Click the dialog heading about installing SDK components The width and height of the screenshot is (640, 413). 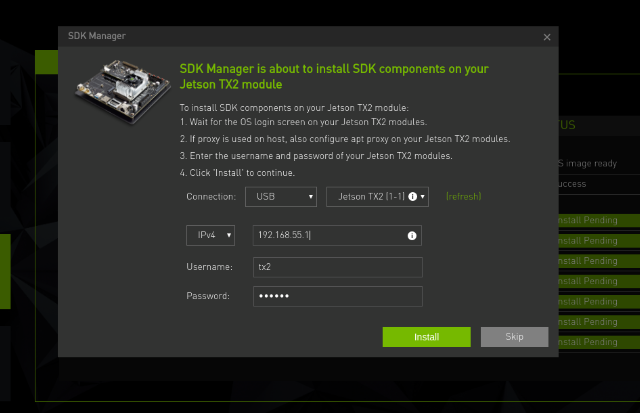pyautogui.click(x=334, y=76)
